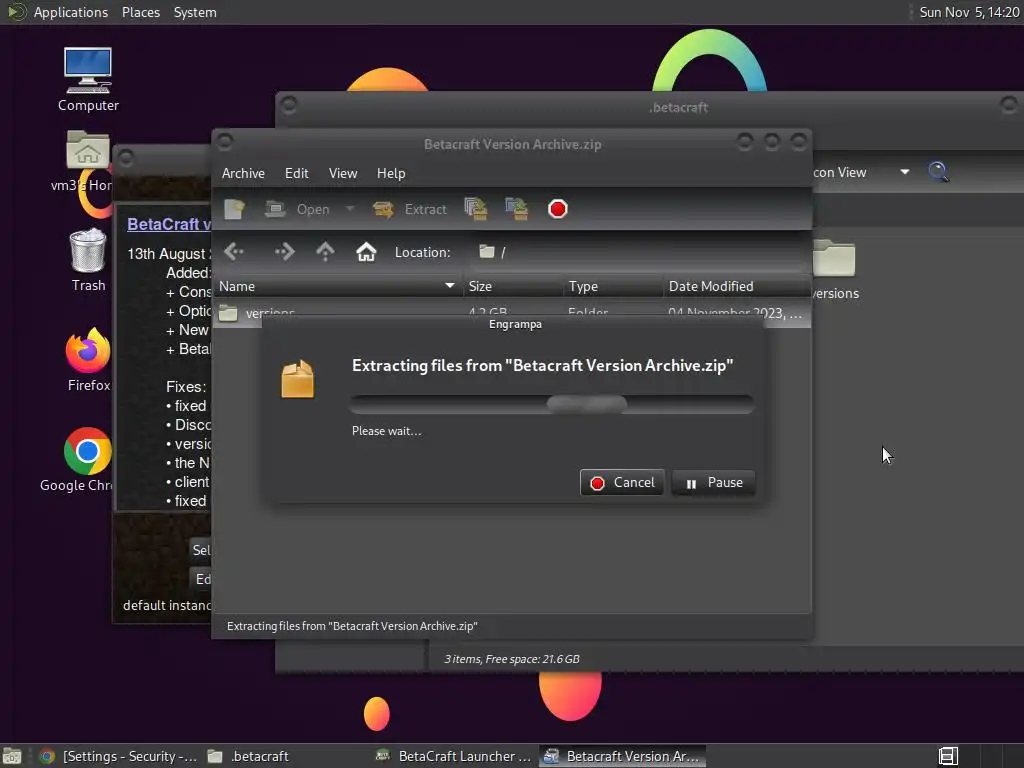Open the System menu
Viewport: 1024px width, 768px height.
click(195, 12)
